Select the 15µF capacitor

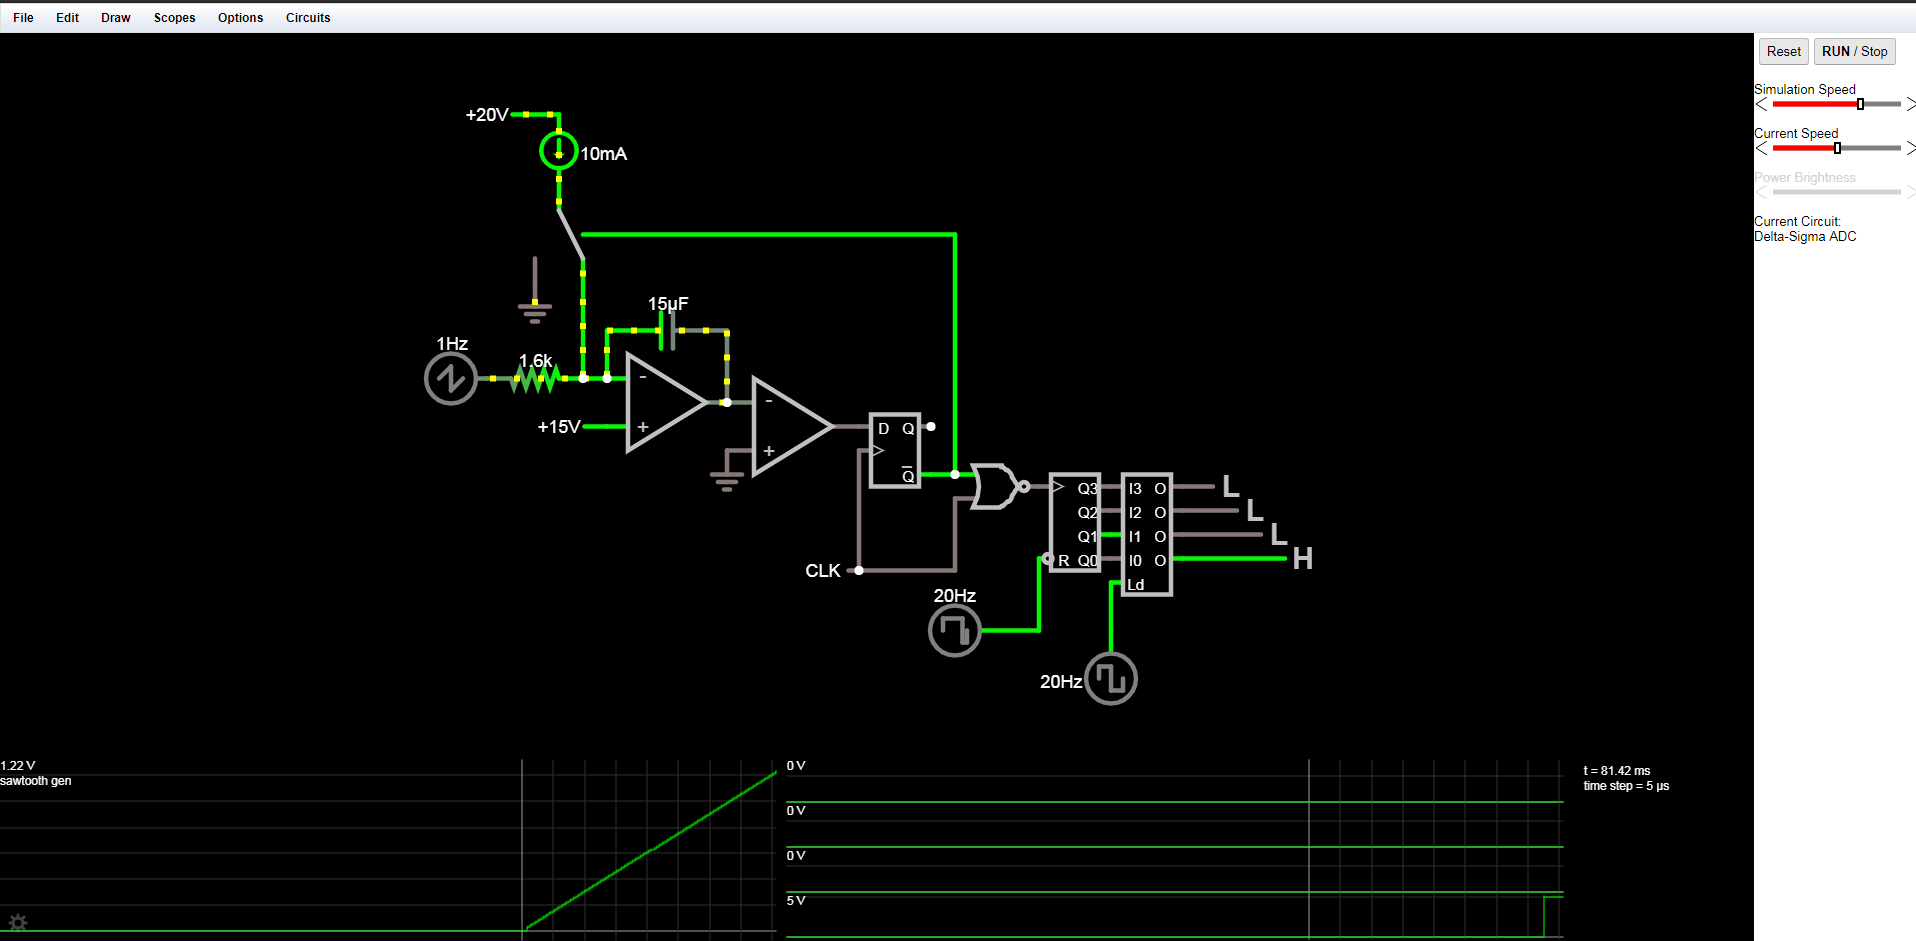pyautogui.click(x=667, y=330)
